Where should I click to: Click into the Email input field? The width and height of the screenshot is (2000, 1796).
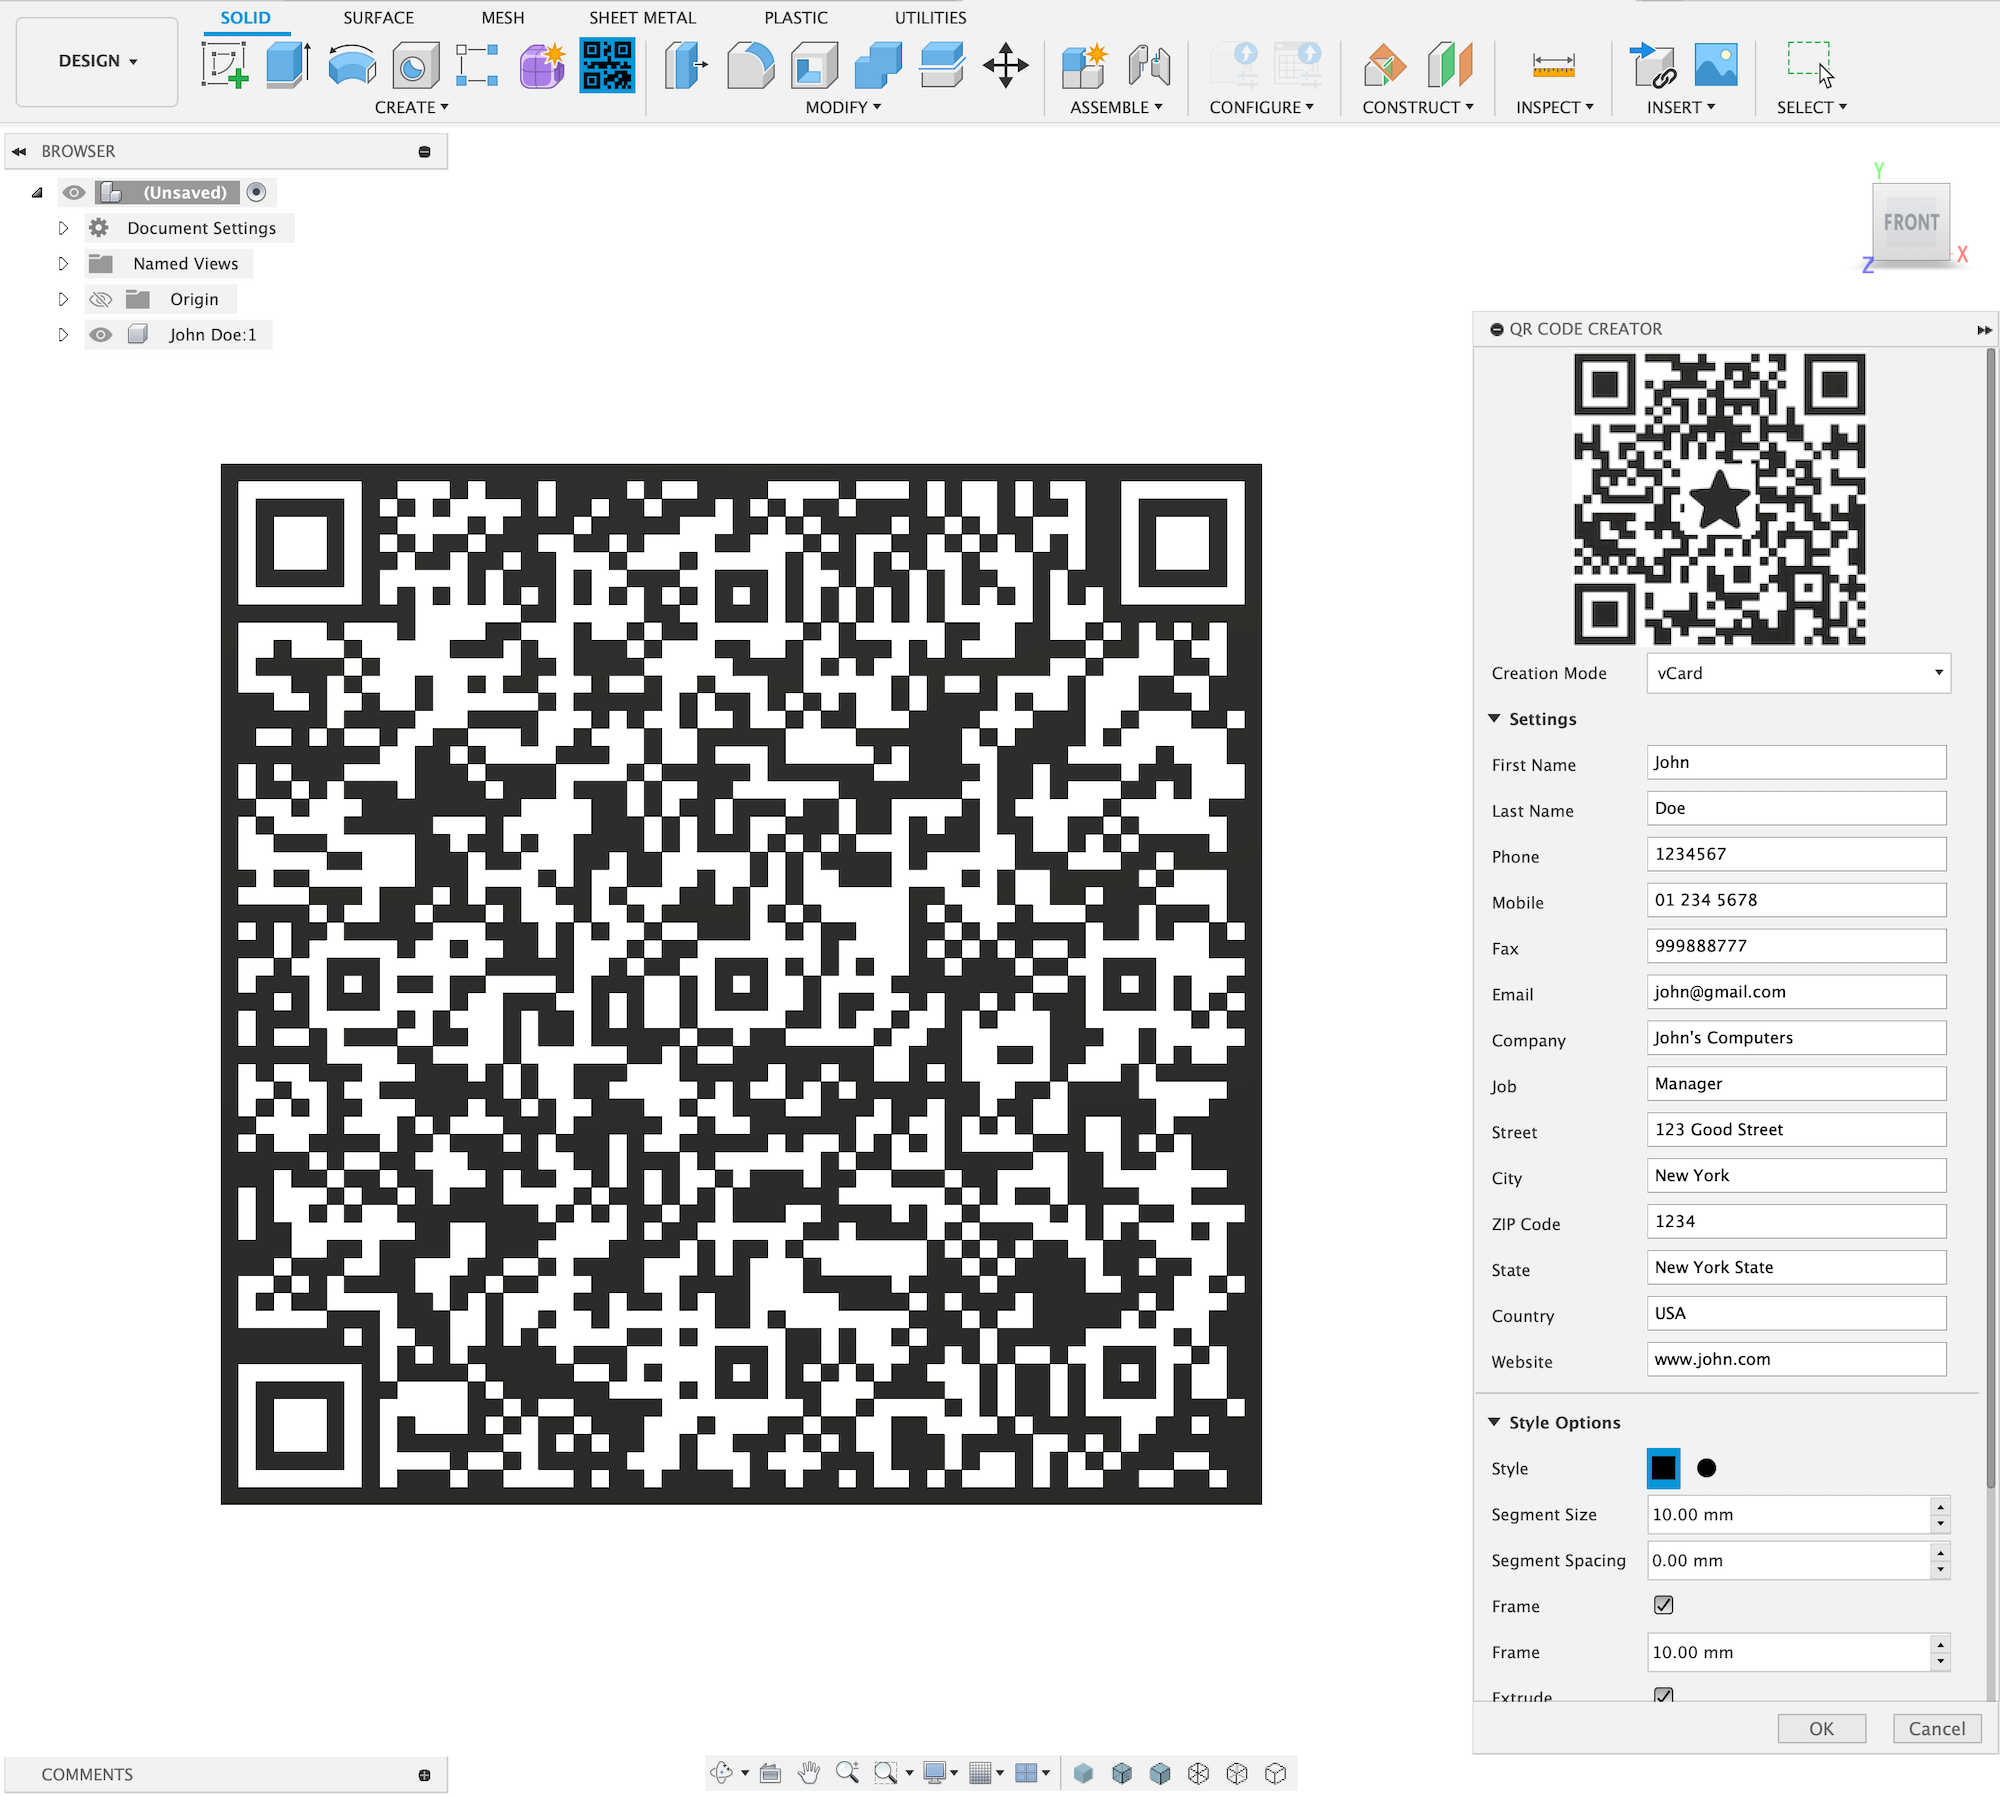pos(1795,992)
